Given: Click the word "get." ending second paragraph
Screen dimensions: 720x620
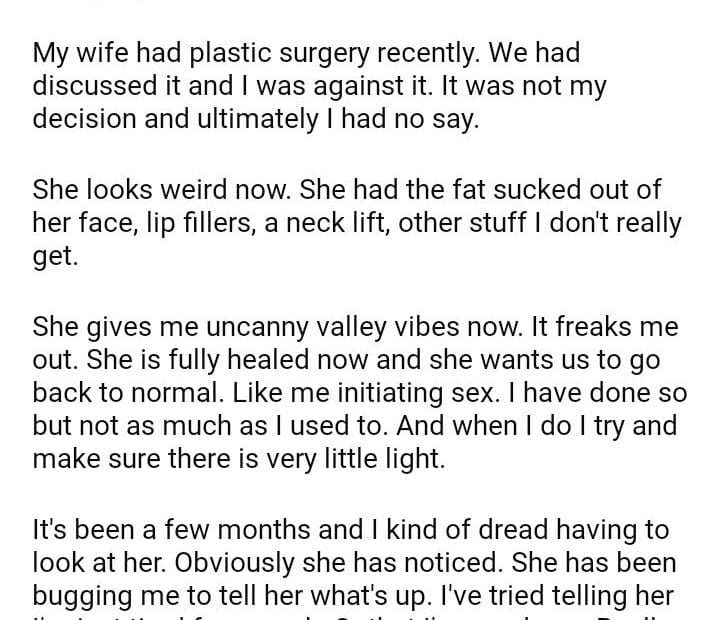Looking at the screenshot, I should click(x=54, y=255).
